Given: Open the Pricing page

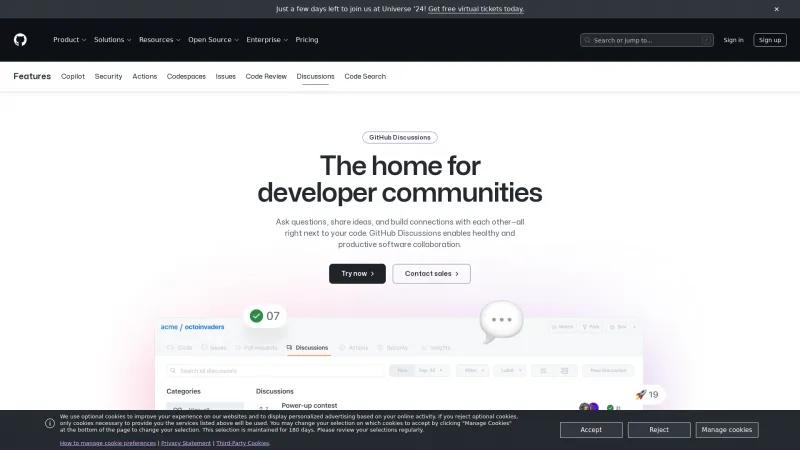Looking at the screenshot, I should (x=307, y=40).
